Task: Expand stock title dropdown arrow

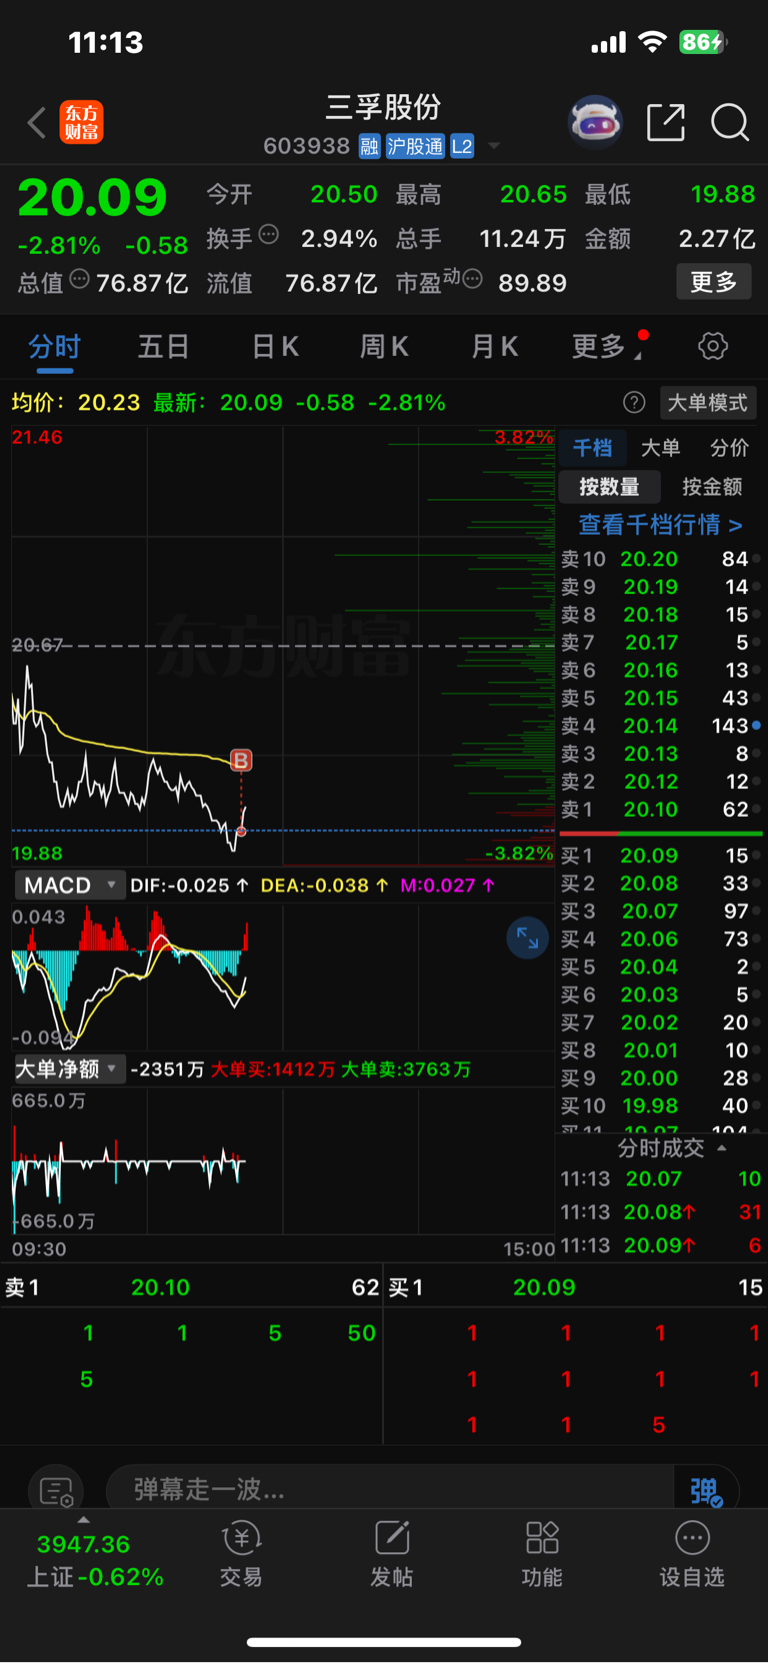Action: pos(494,147)
